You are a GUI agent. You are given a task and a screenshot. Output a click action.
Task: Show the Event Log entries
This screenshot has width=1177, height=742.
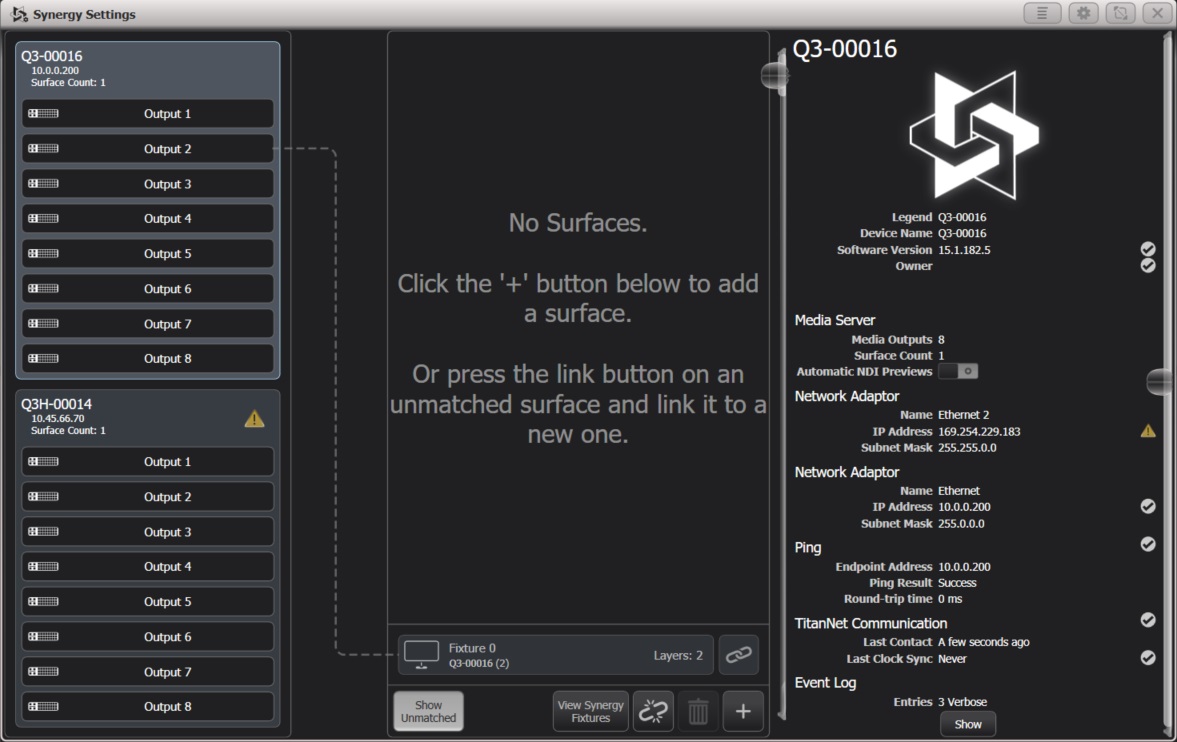[x=967, y=724]
